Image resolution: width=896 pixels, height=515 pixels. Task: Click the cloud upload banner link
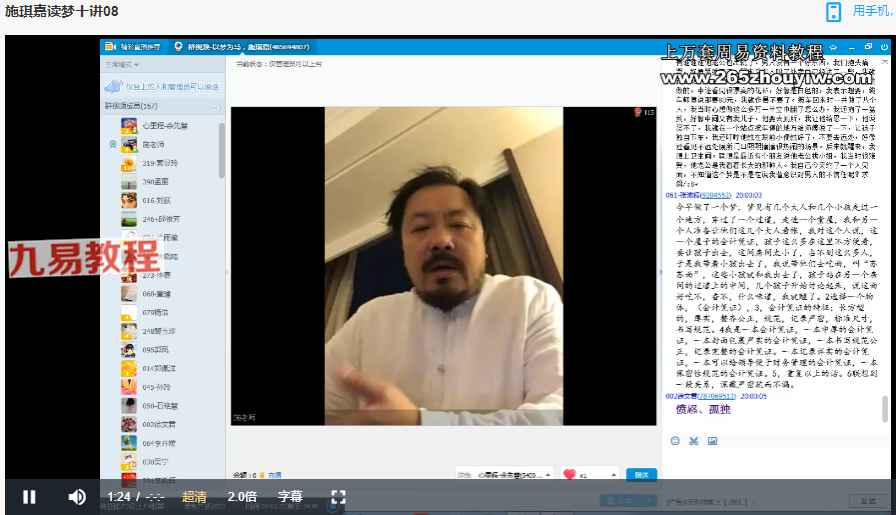click(x=163, y=86)
